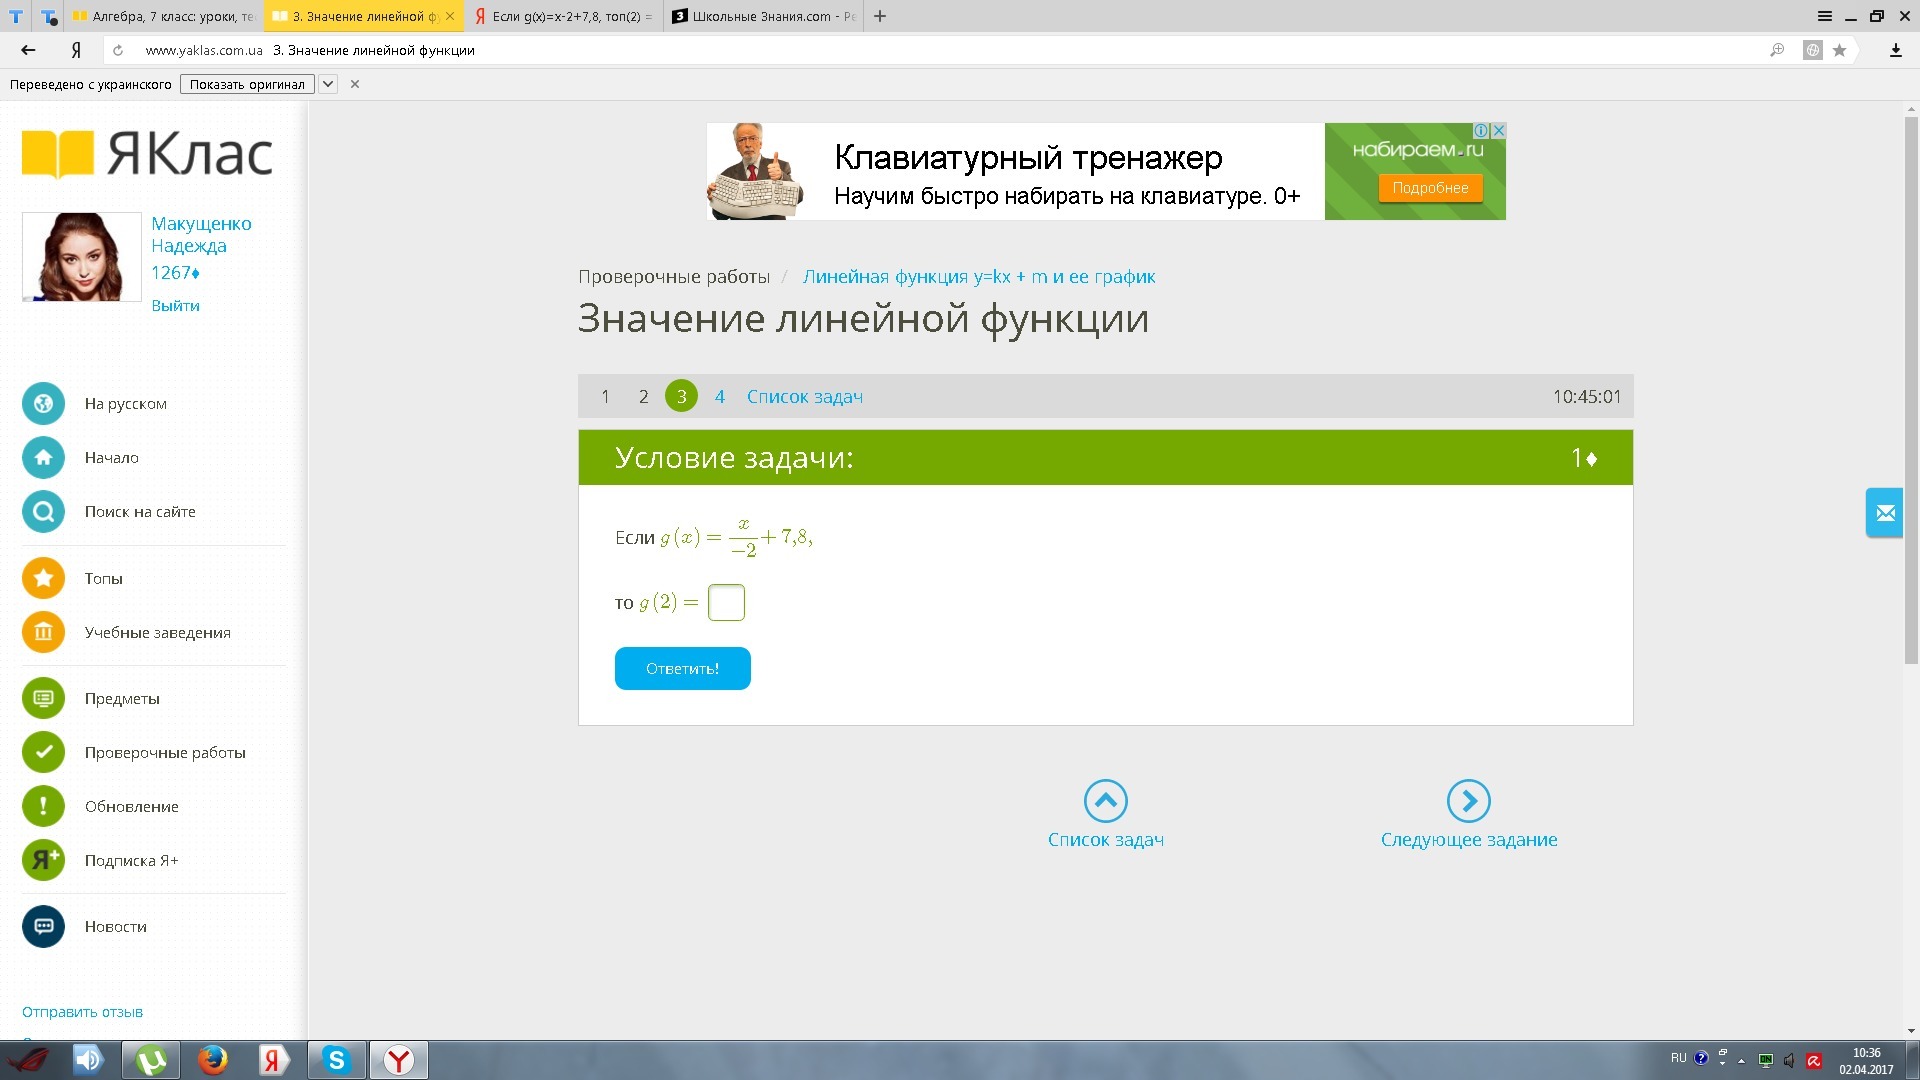Click the Показать оригинал button
The height and width of the screenshot is (1080, 1920).
click(247, 85)
